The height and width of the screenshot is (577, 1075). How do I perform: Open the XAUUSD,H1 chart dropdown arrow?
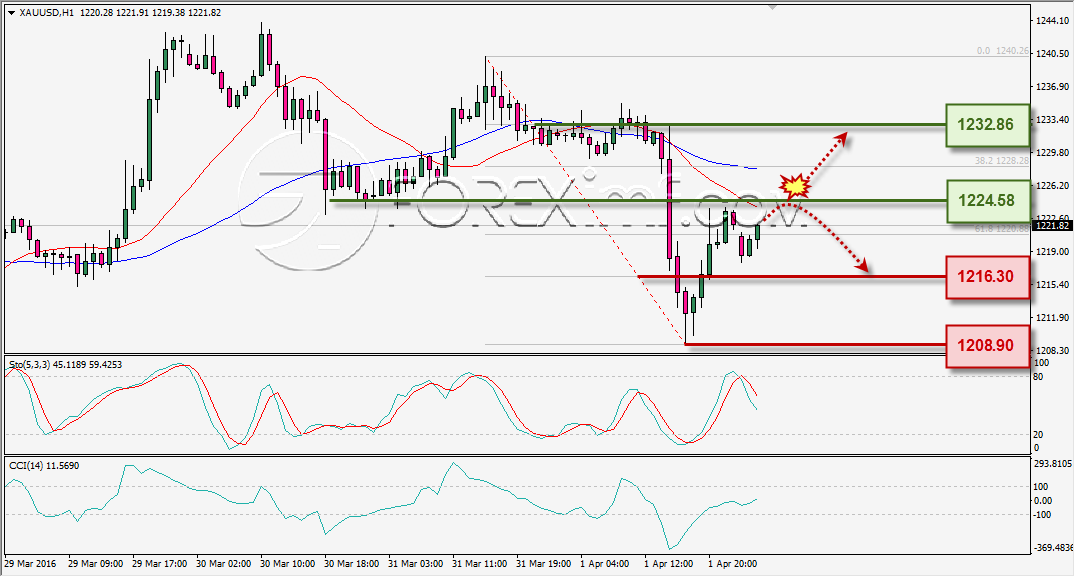coord(12,13)
